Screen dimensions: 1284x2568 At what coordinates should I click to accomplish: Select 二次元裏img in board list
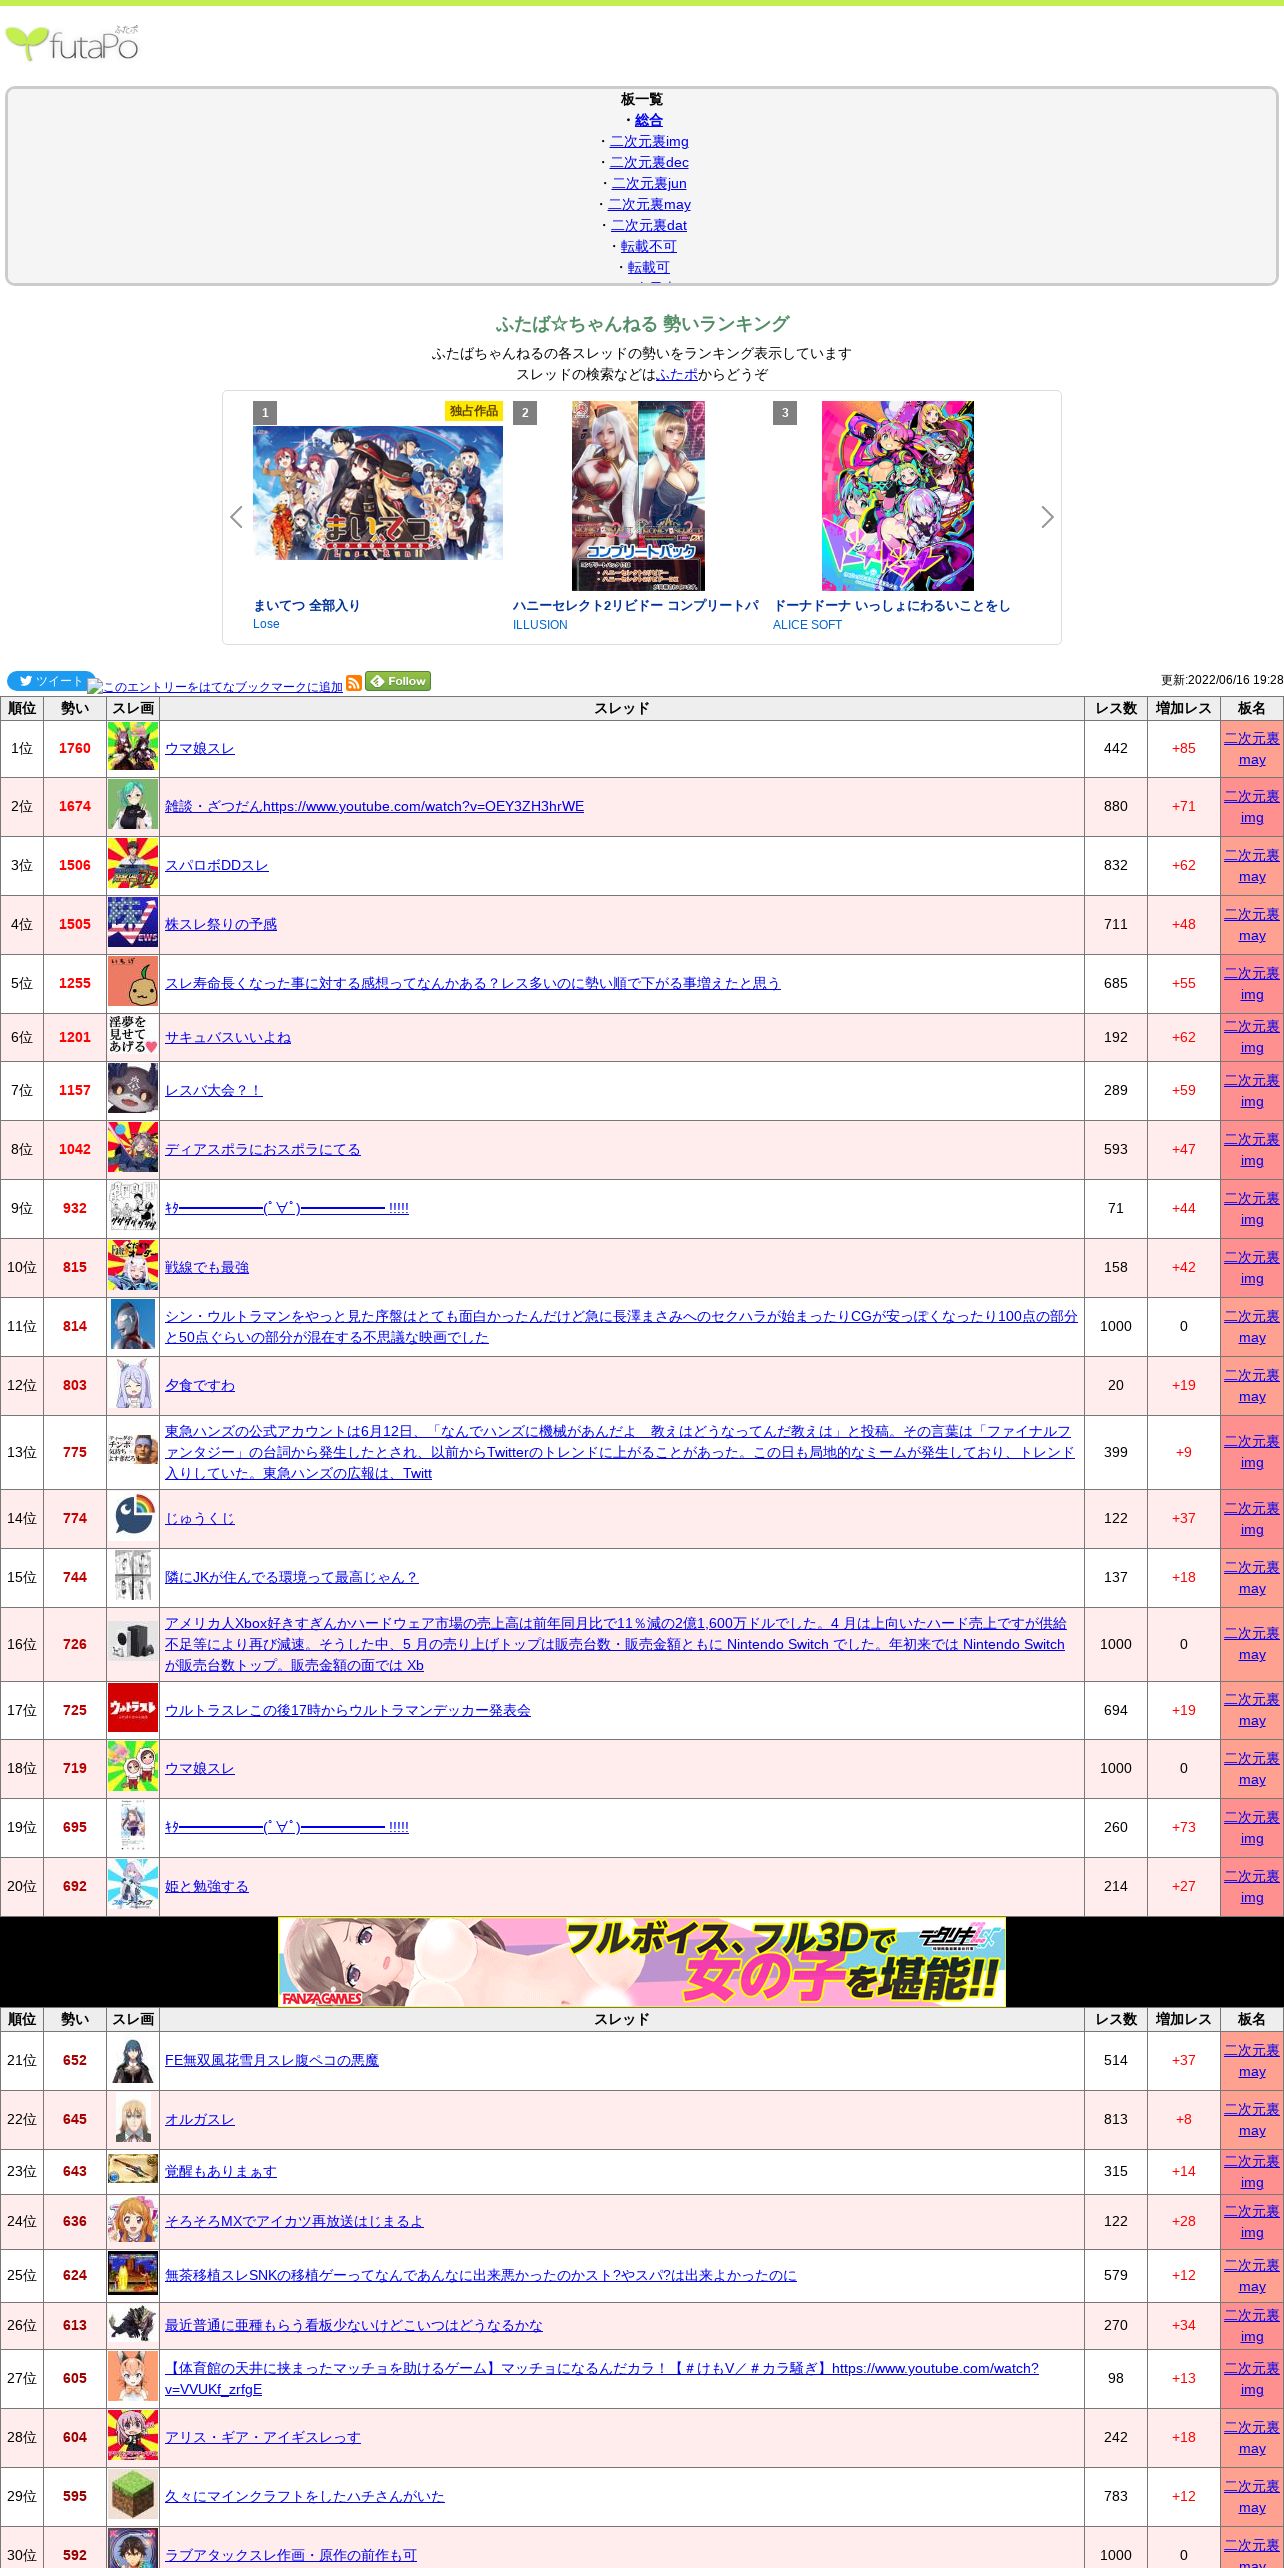[649, 141]
